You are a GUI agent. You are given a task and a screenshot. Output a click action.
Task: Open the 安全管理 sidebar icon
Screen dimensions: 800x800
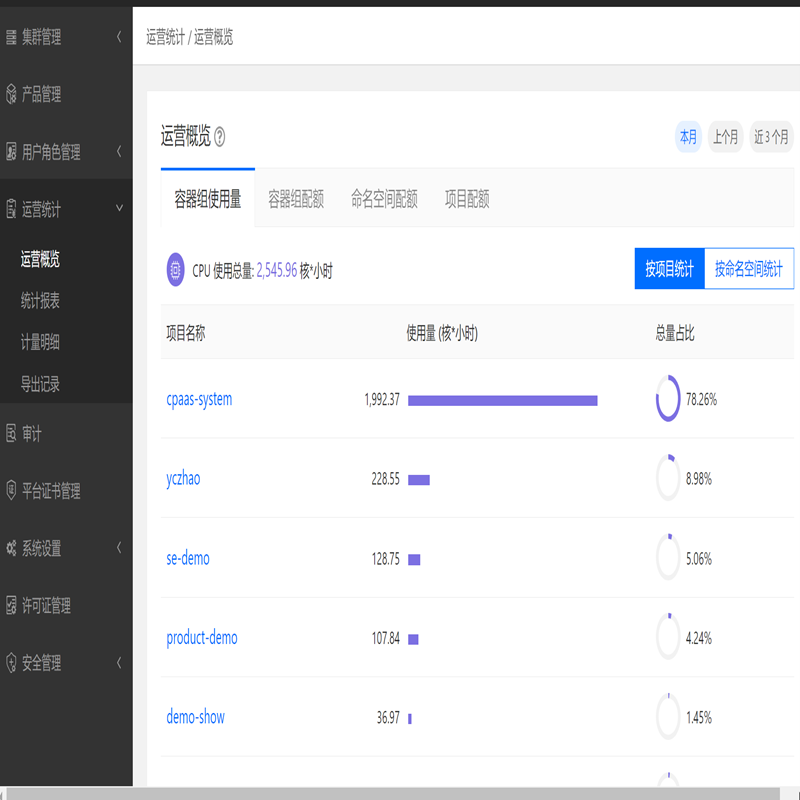click(12, 662)
